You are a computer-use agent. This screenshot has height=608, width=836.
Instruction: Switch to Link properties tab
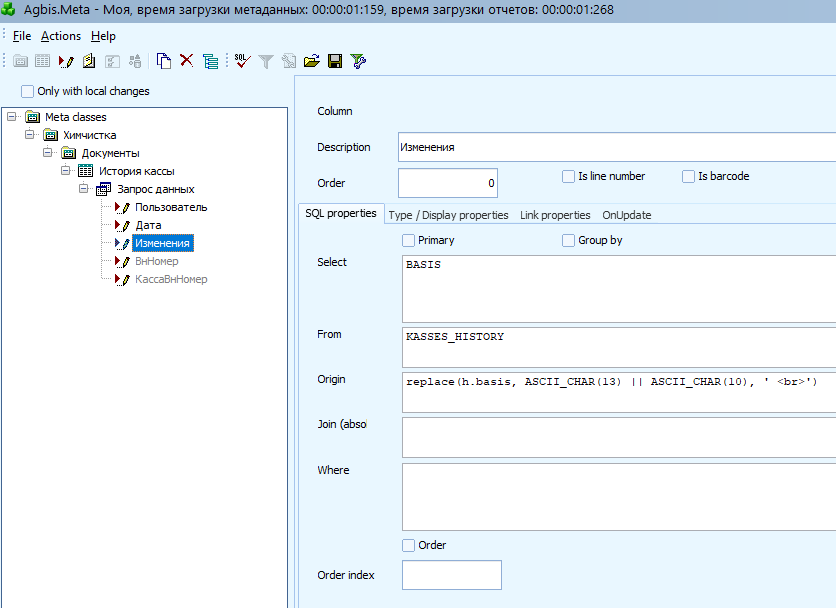[555, 215]
